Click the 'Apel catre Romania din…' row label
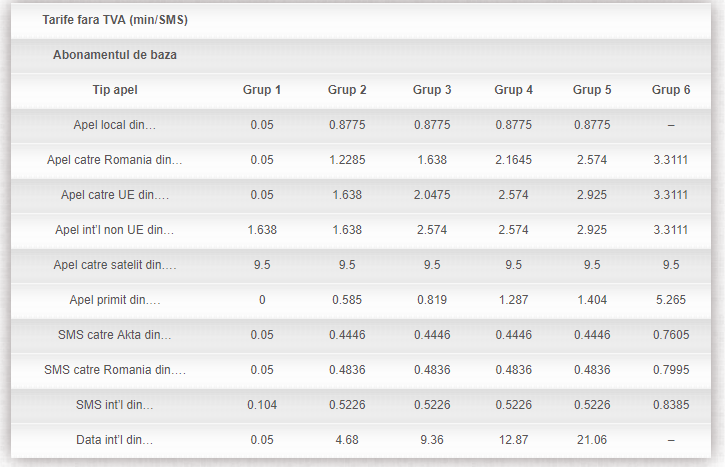725x467 pixels. [115, 160]
